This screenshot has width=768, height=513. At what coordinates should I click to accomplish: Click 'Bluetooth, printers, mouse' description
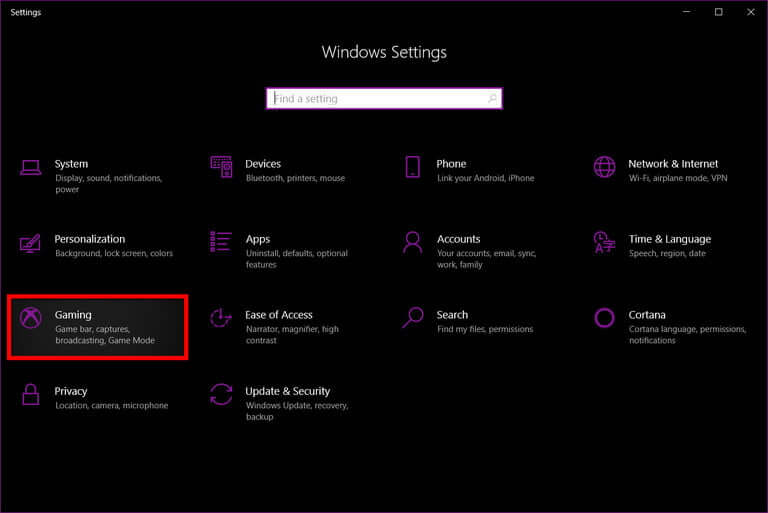295,178
